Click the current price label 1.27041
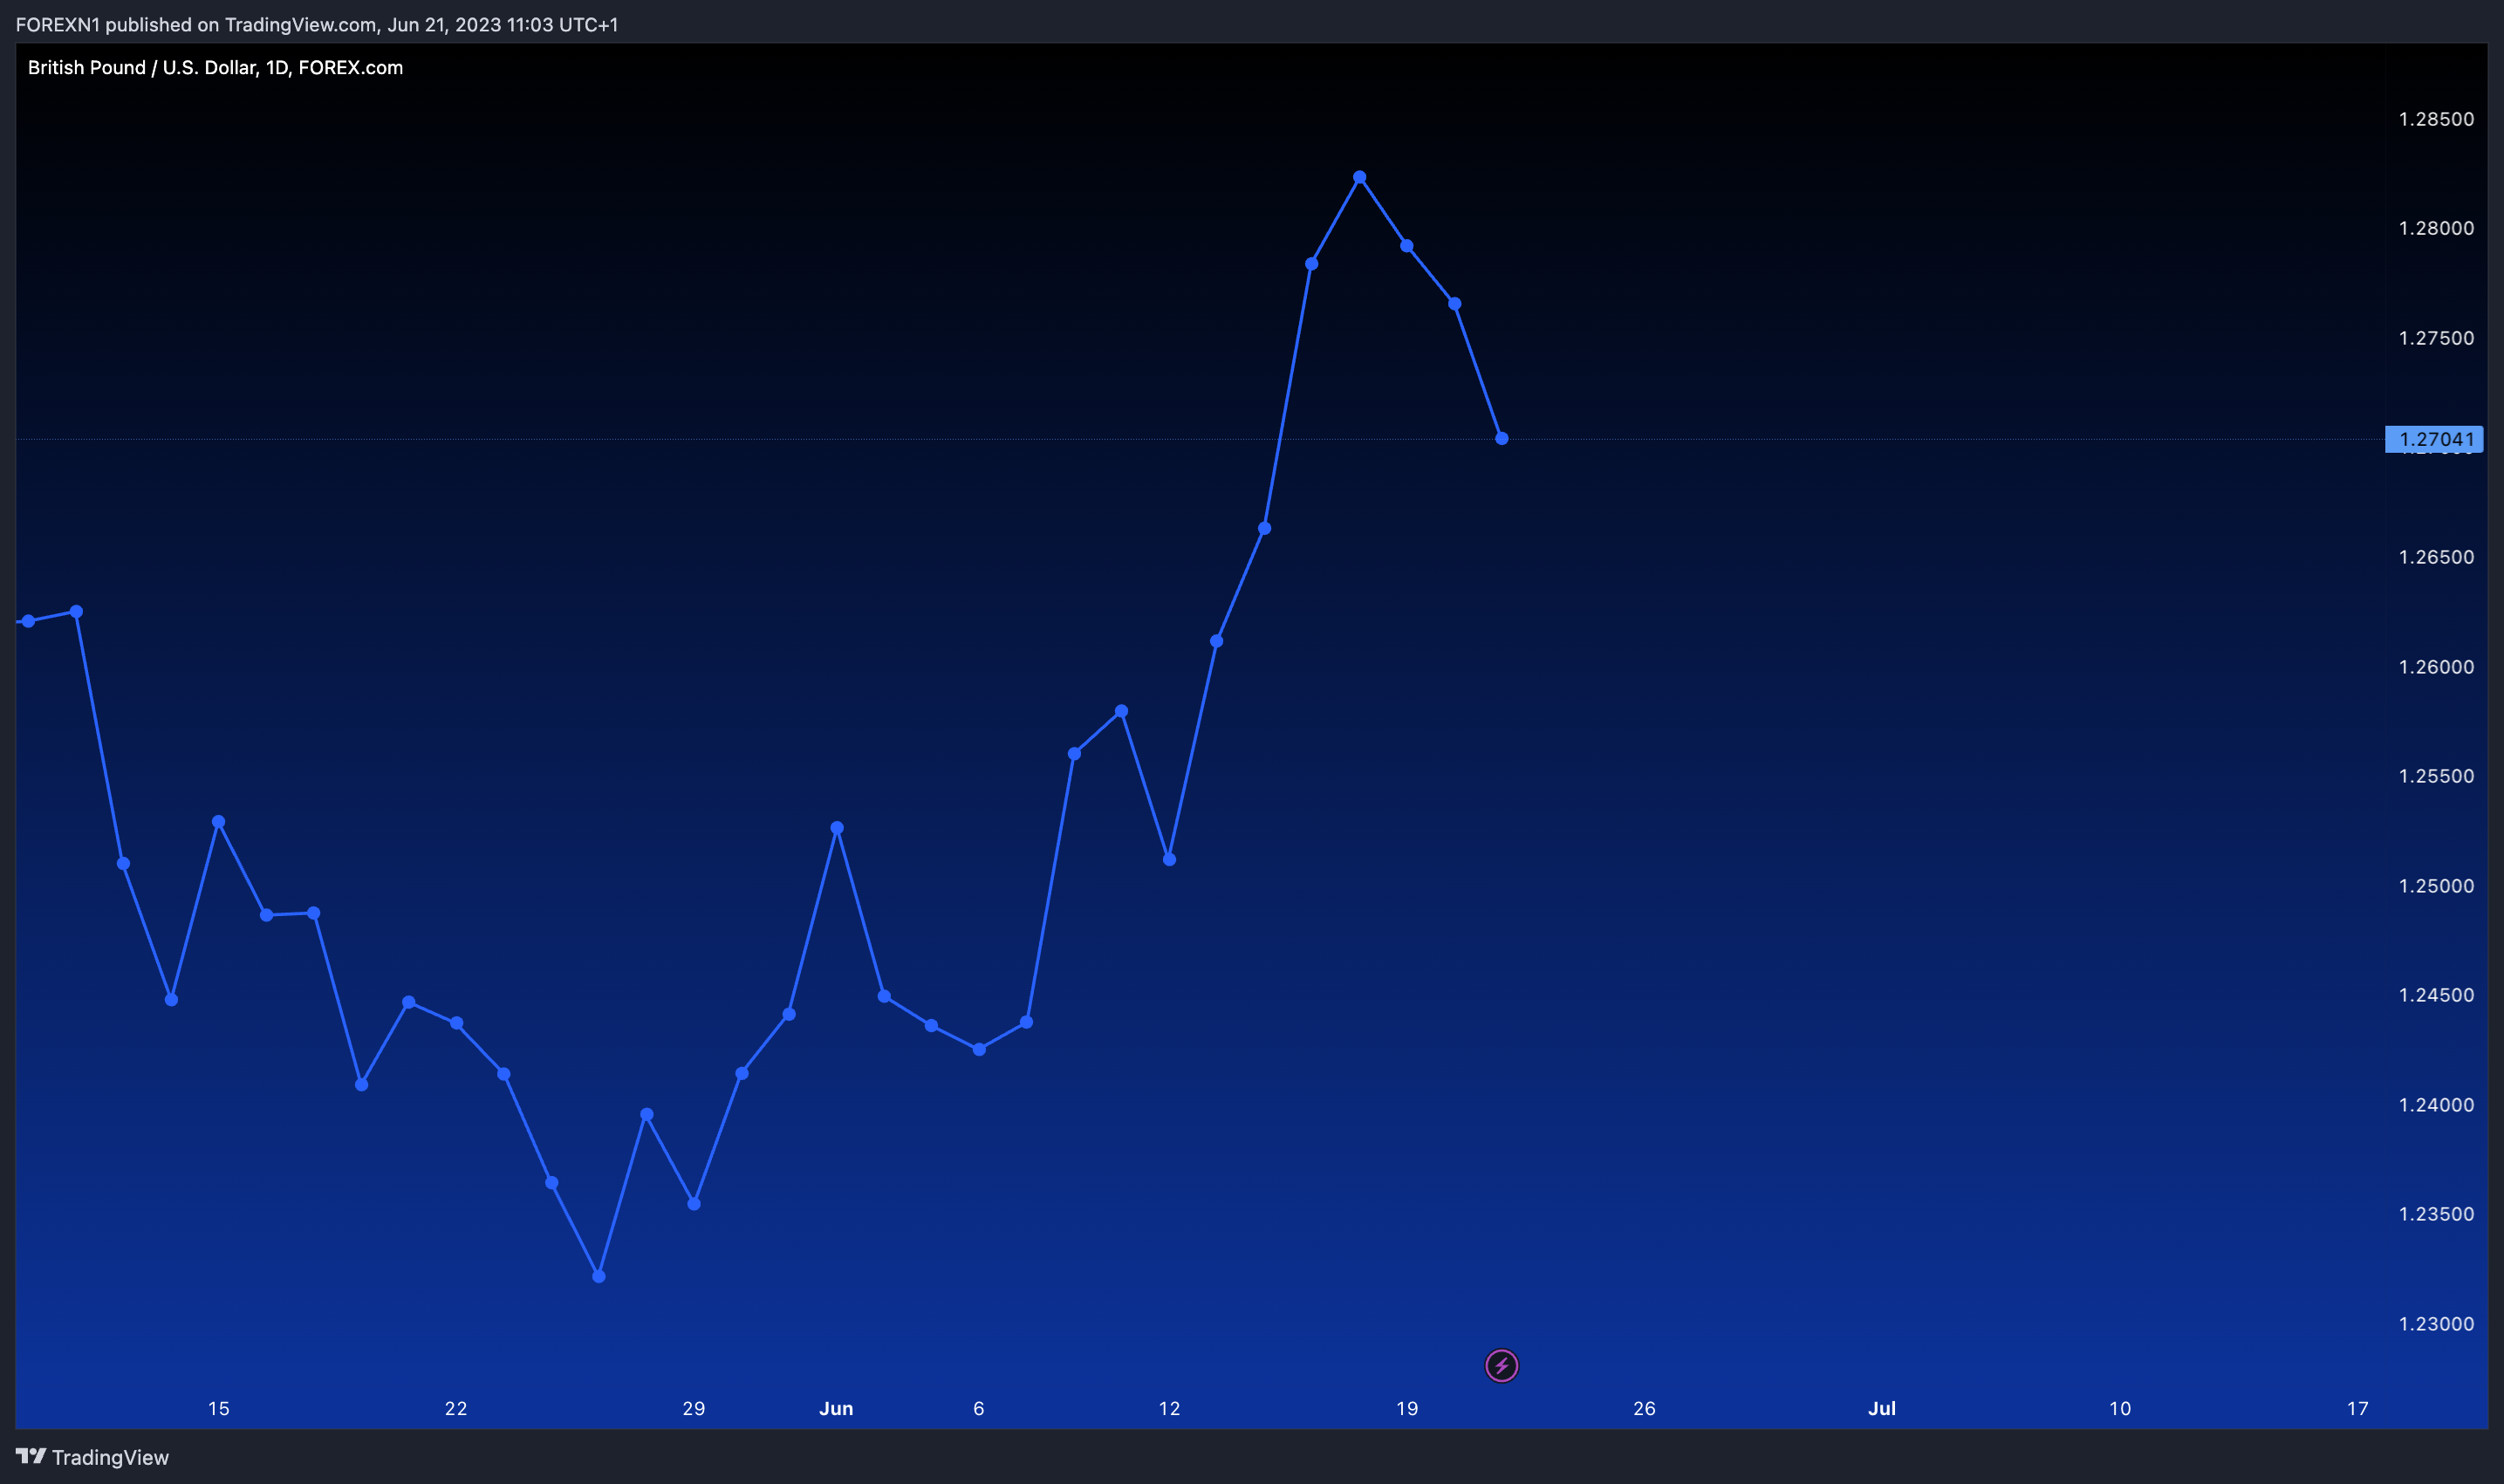Viewport: 2504px width, 1484px height. pos(2435,439)
